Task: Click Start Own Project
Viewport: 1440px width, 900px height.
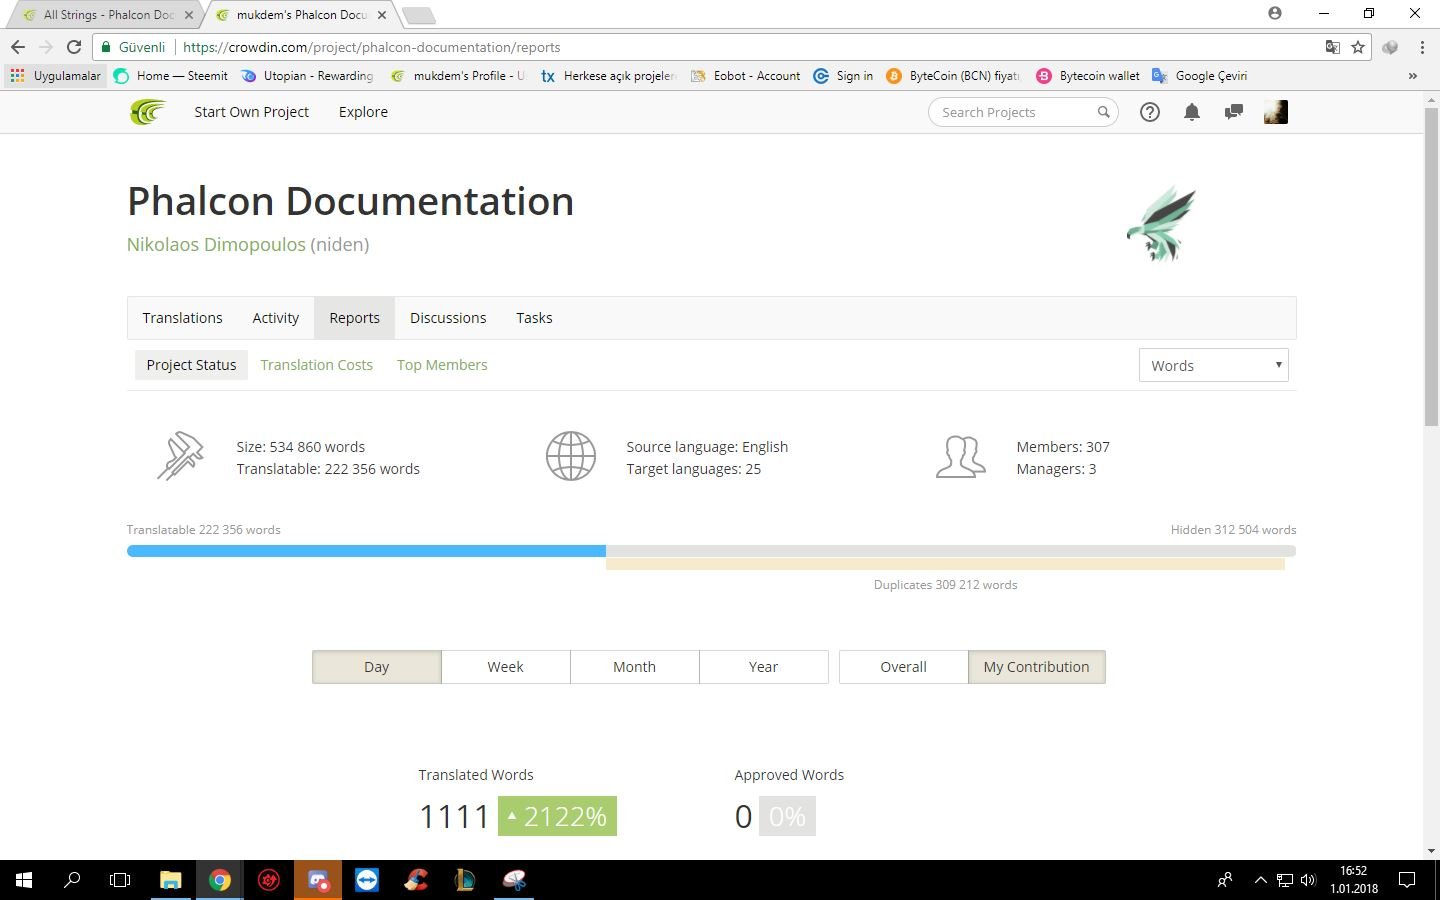Action: (251, 112)
